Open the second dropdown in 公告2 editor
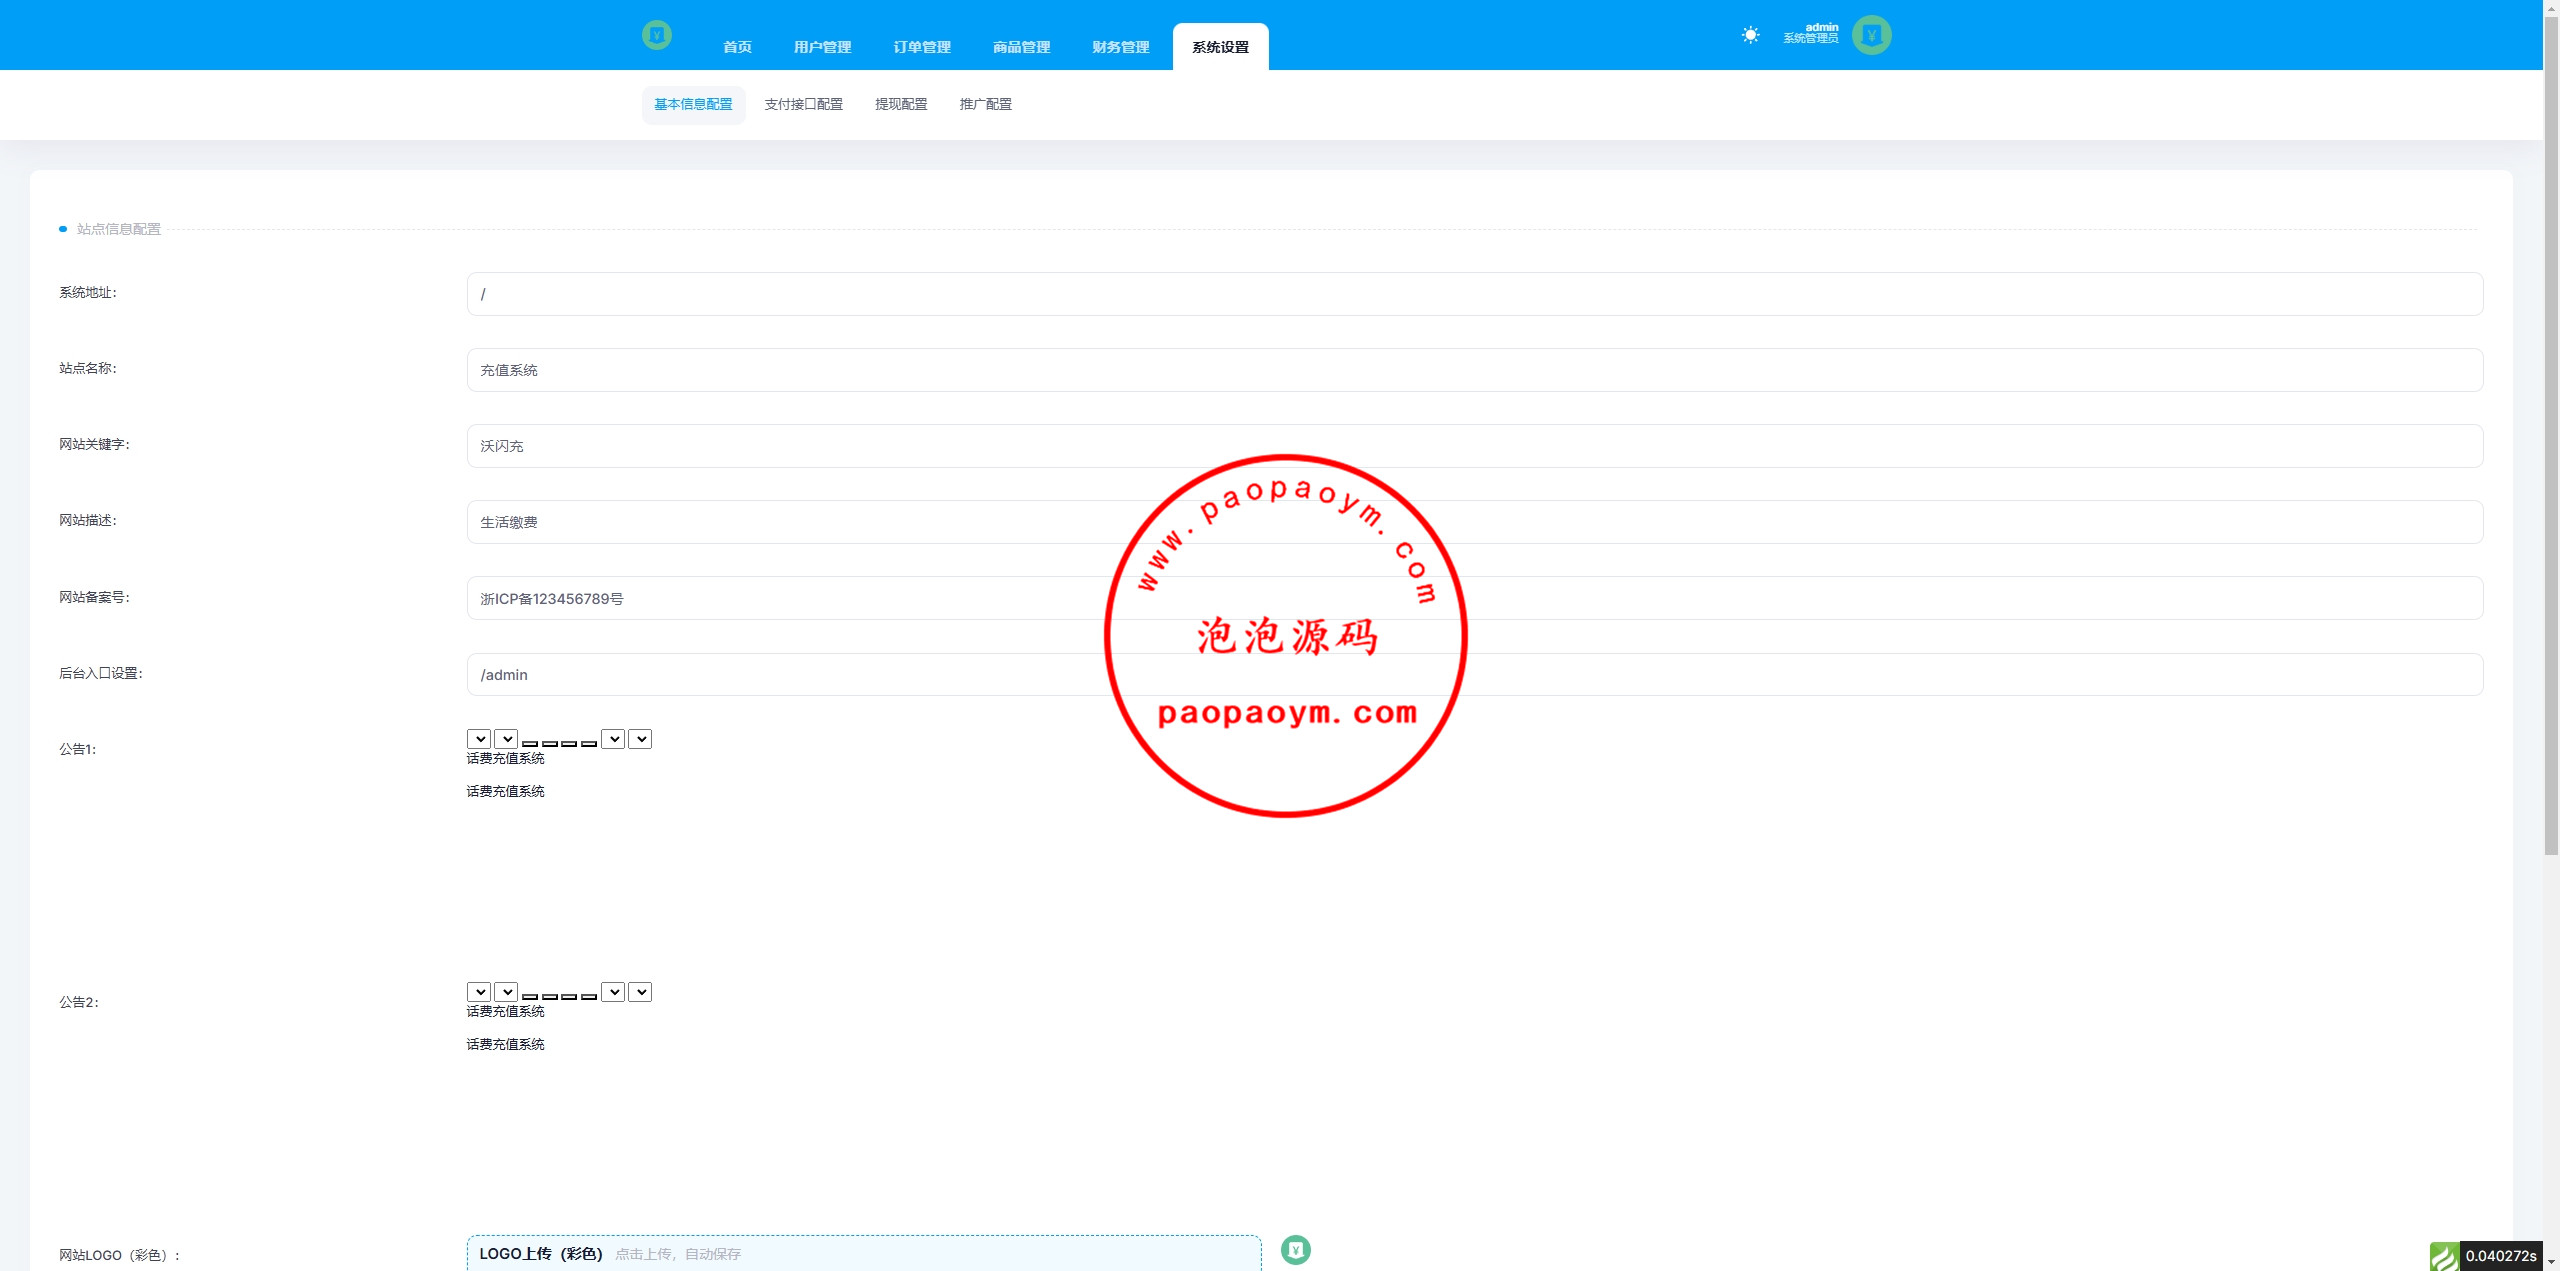 [506, 992]
